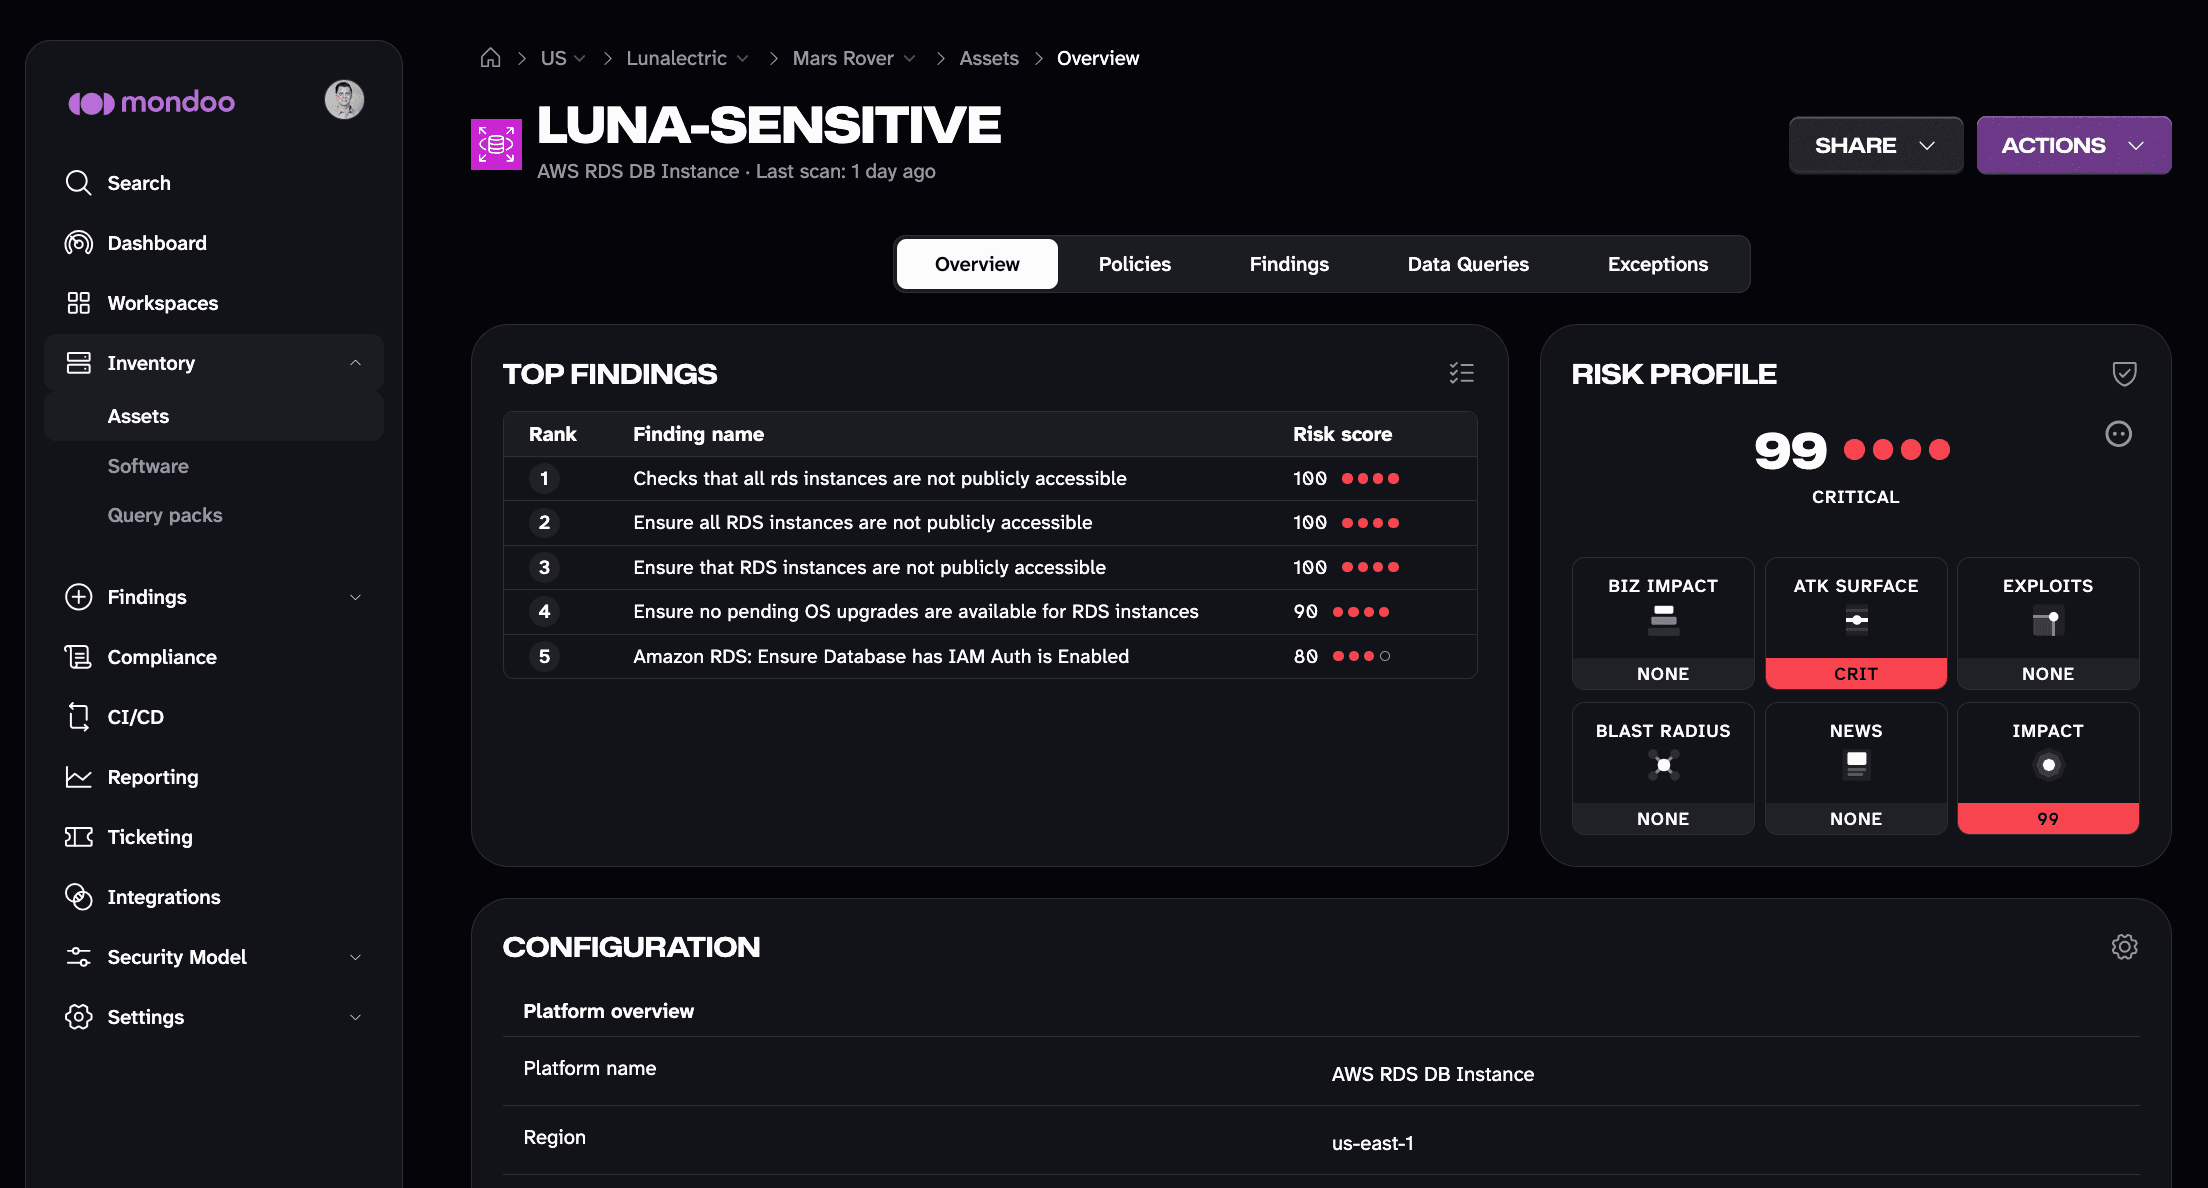
Task: Open the risk score more-options circle icon
Action: coord(2118,434)
